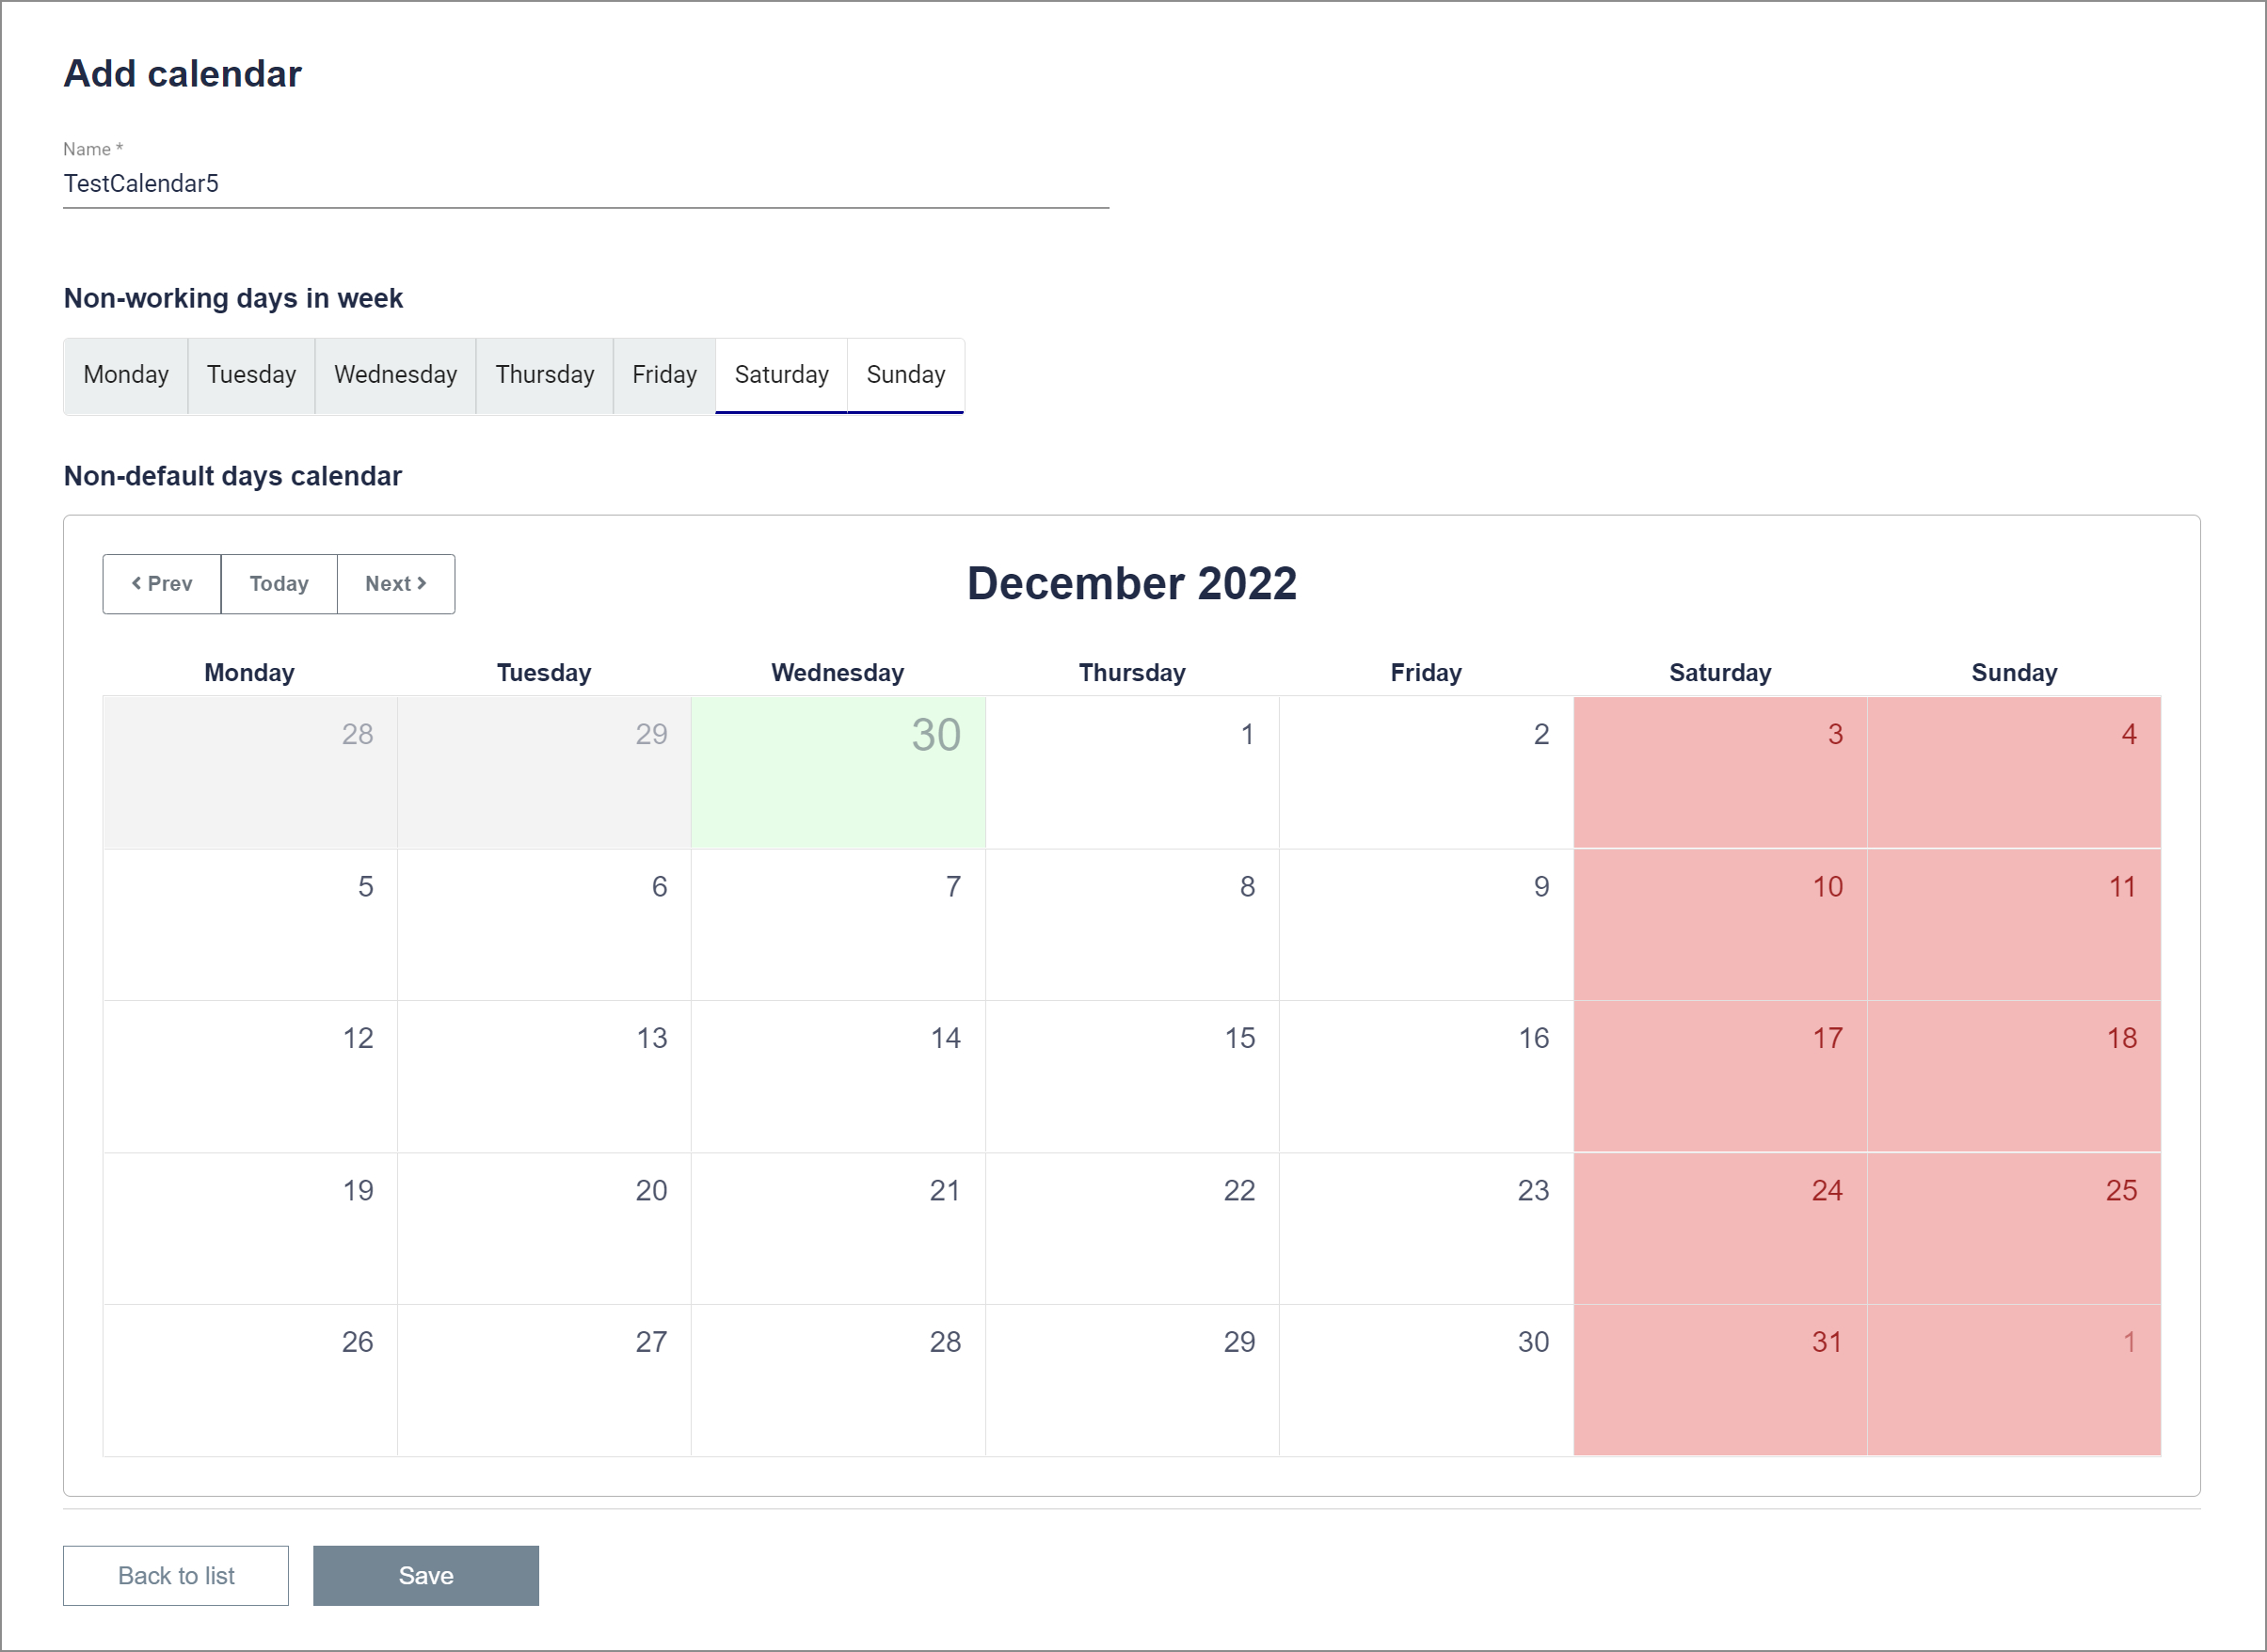Click Back to list button
2267x1652 pixels.
[176, 1575]
